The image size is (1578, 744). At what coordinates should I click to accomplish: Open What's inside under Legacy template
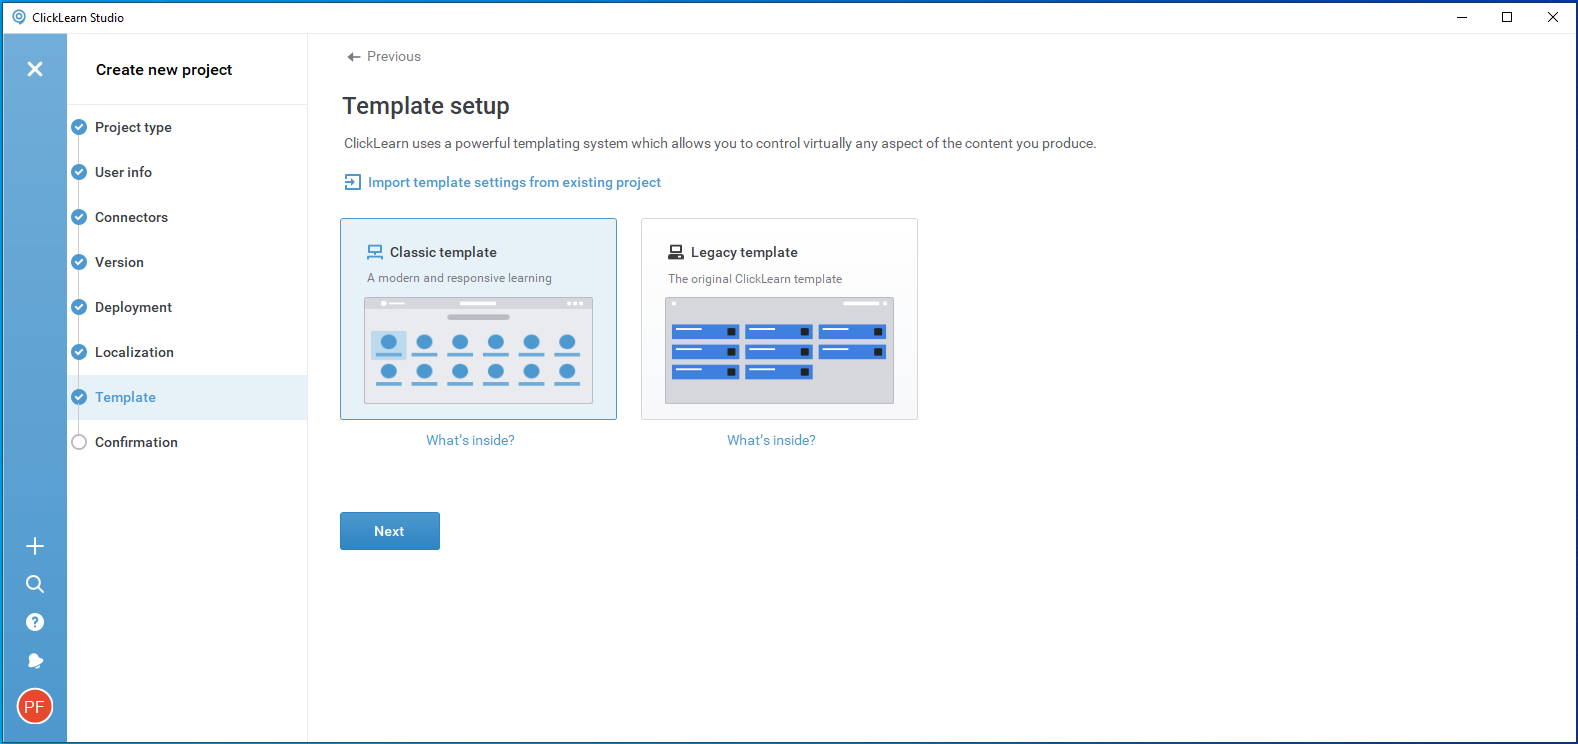click(x=771, y=440)
